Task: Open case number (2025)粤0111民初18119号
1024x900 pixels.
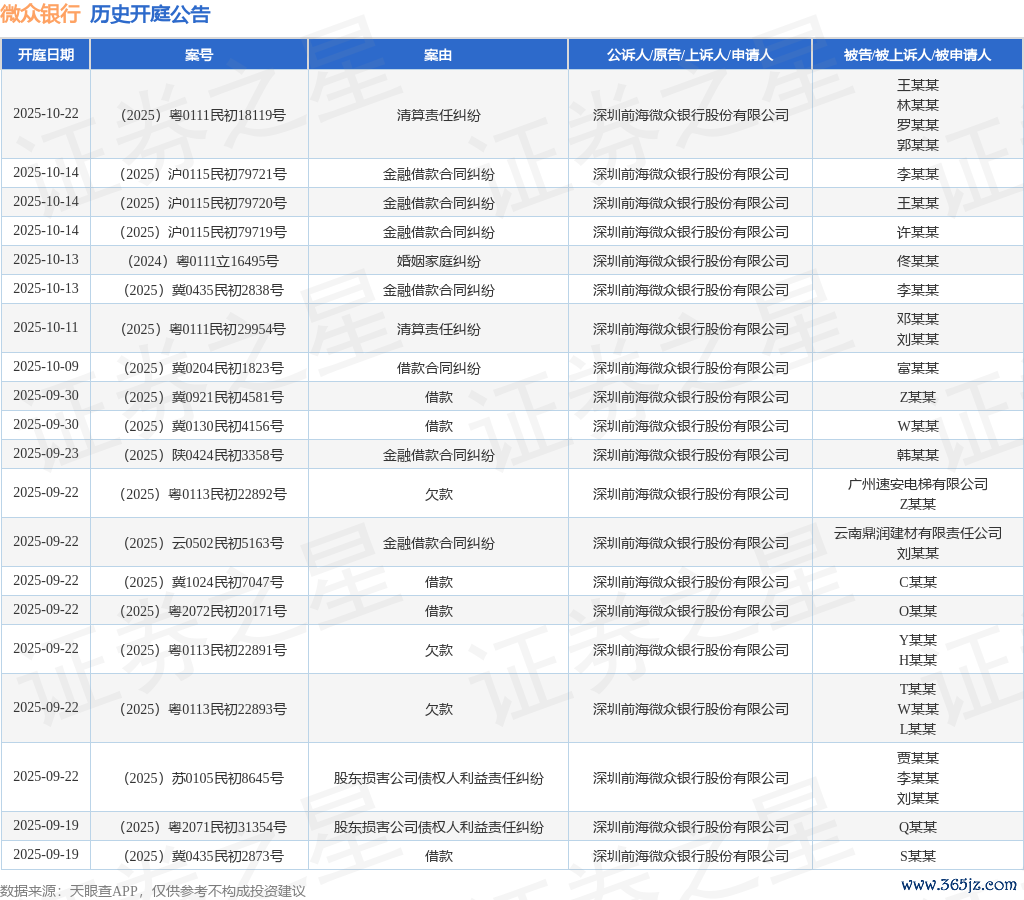Action: pos(199,115)
